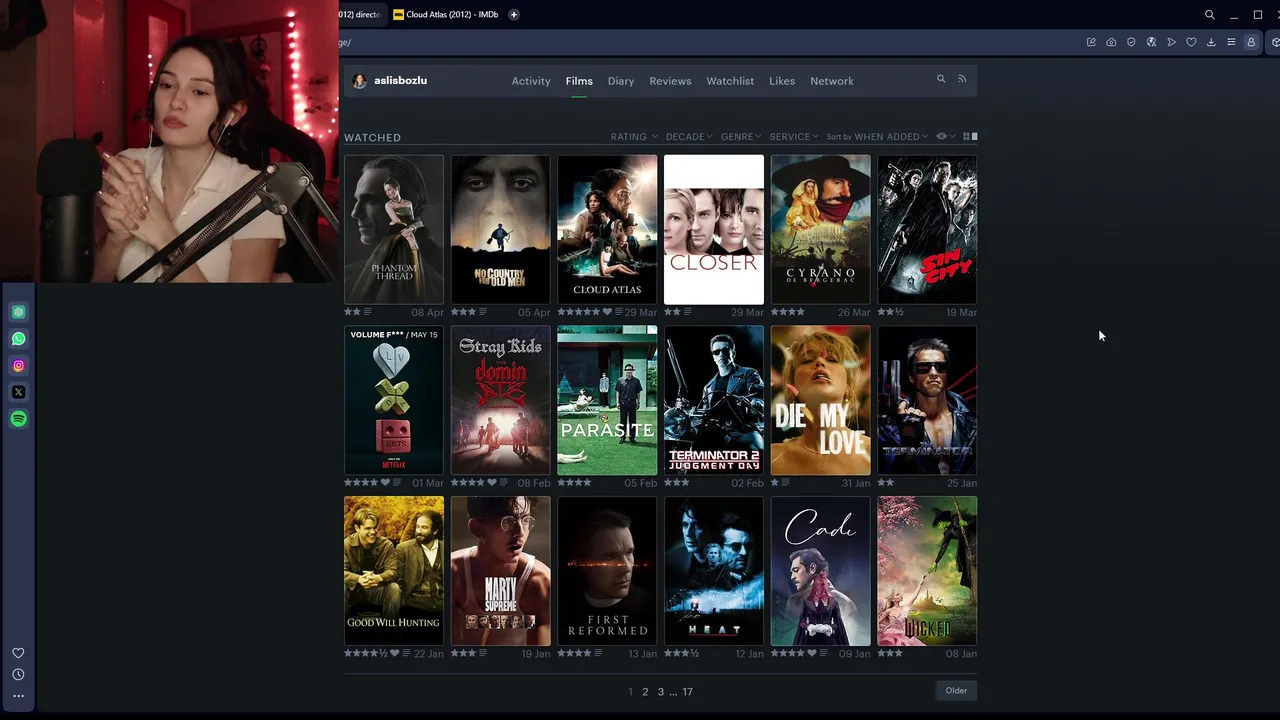Open the Reviews tab

click(x=670, y=81)
